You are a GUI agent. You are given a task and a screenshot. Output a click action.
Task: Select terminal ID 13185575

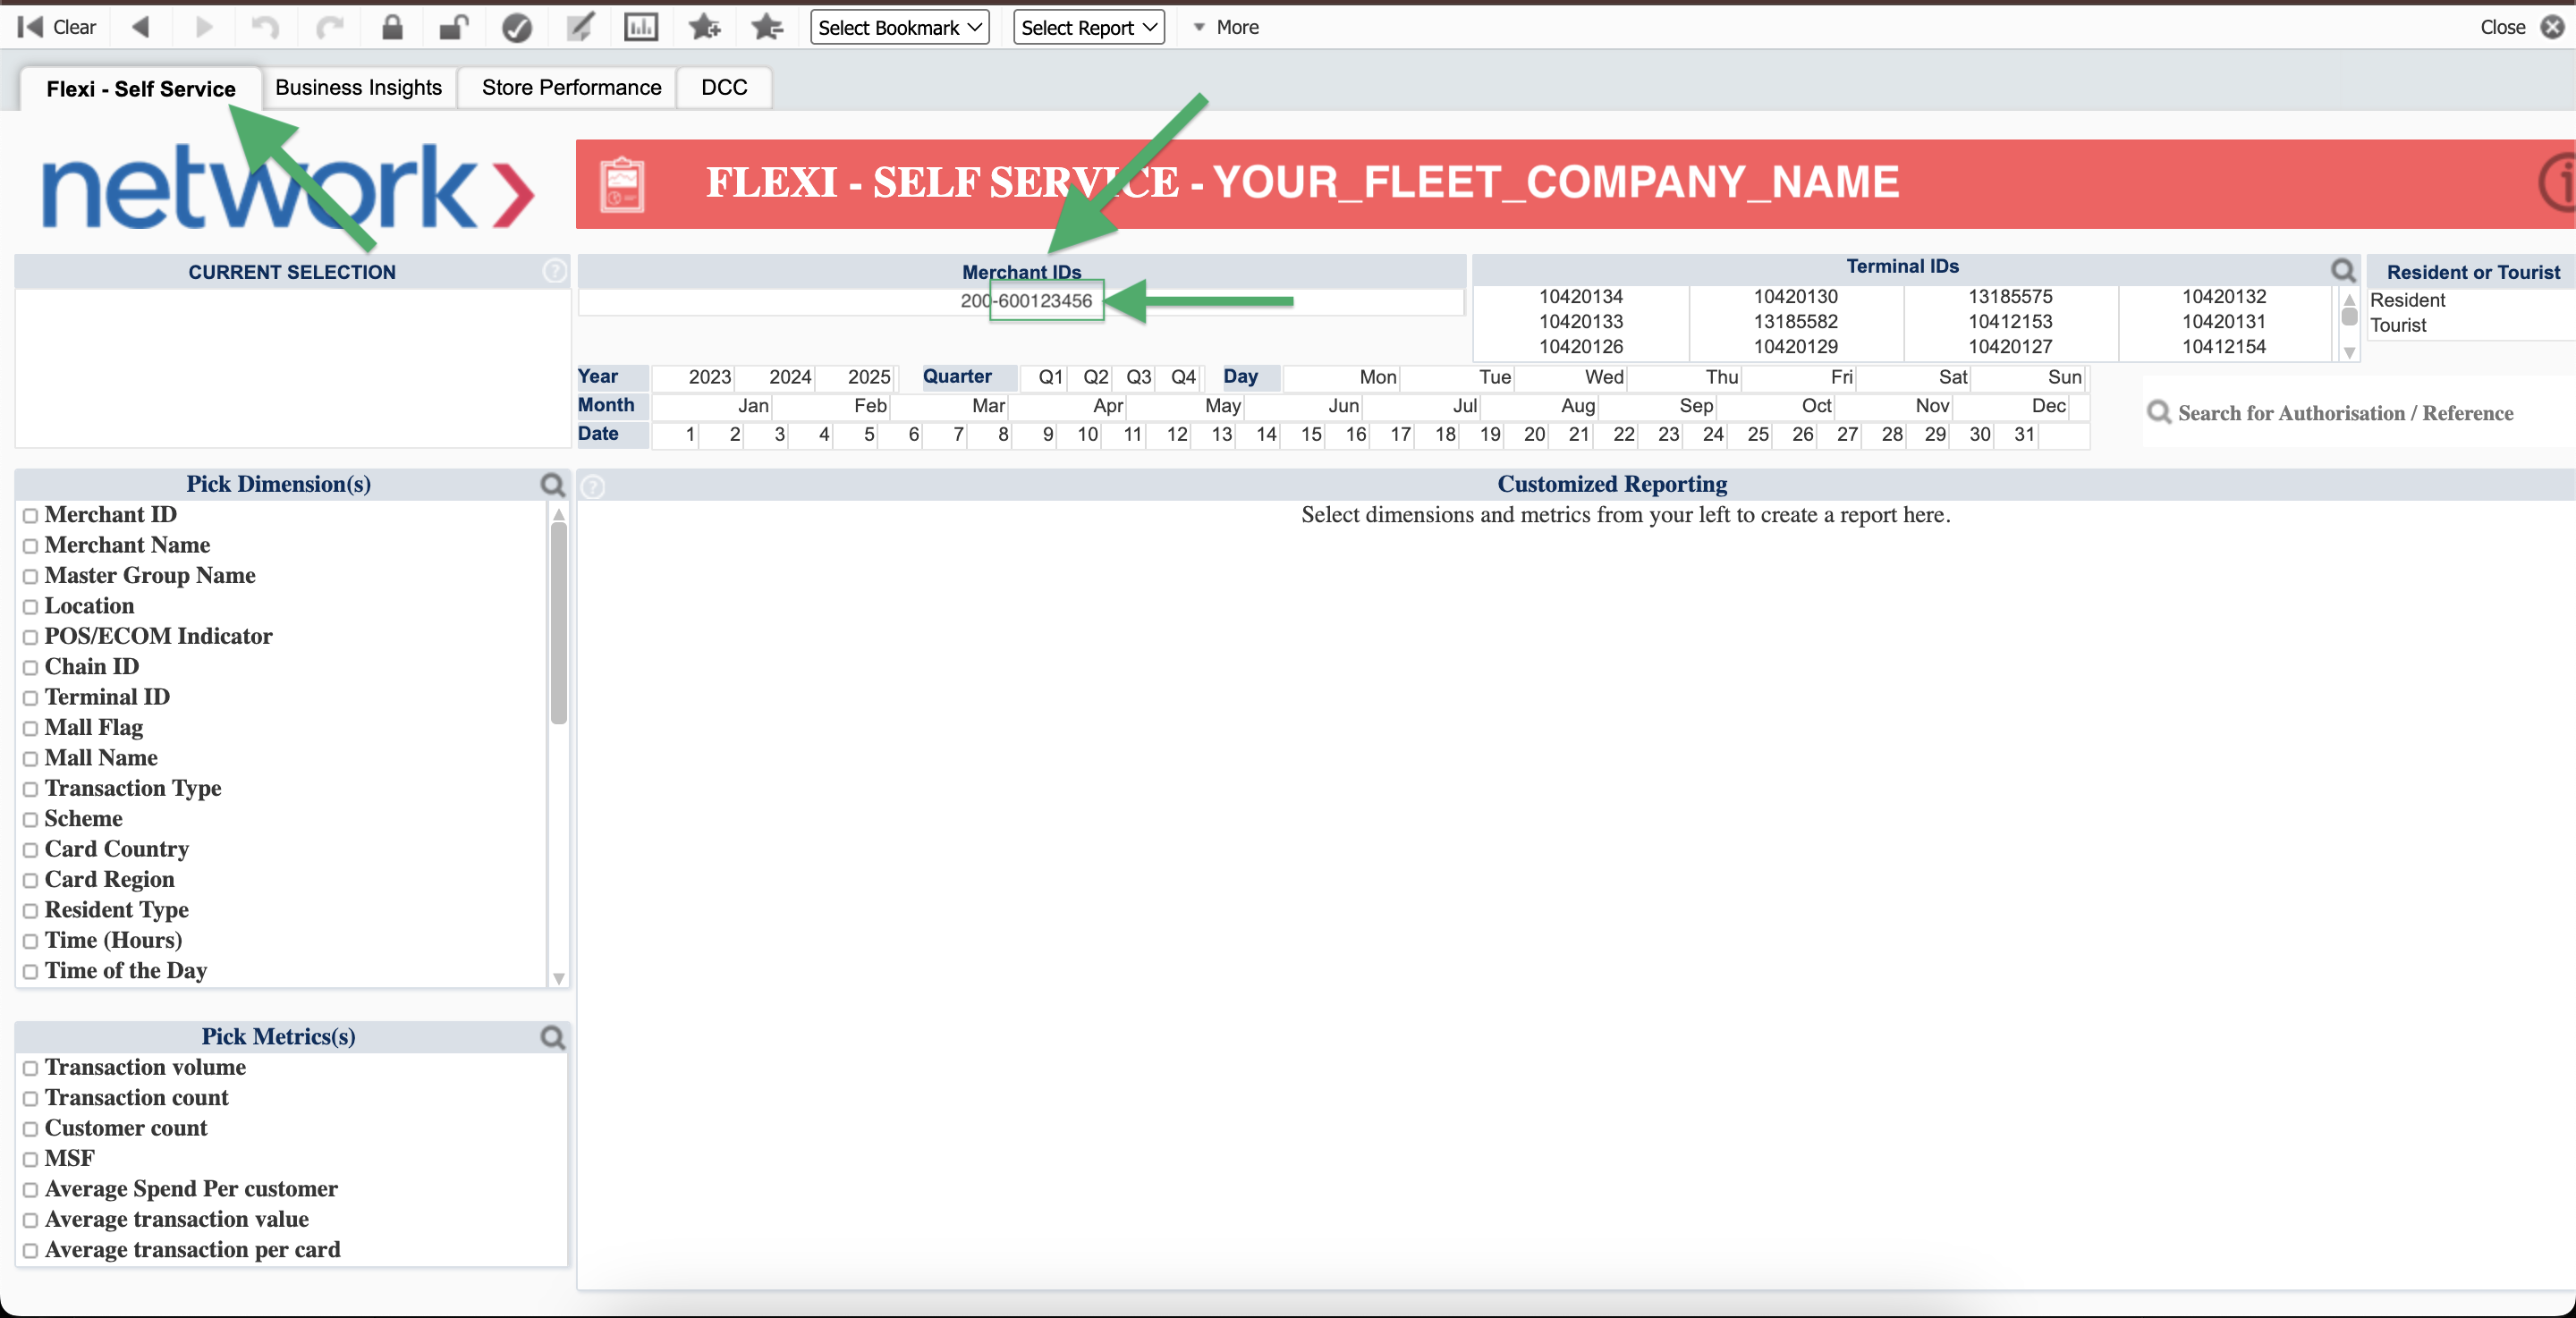[2009, 297]
